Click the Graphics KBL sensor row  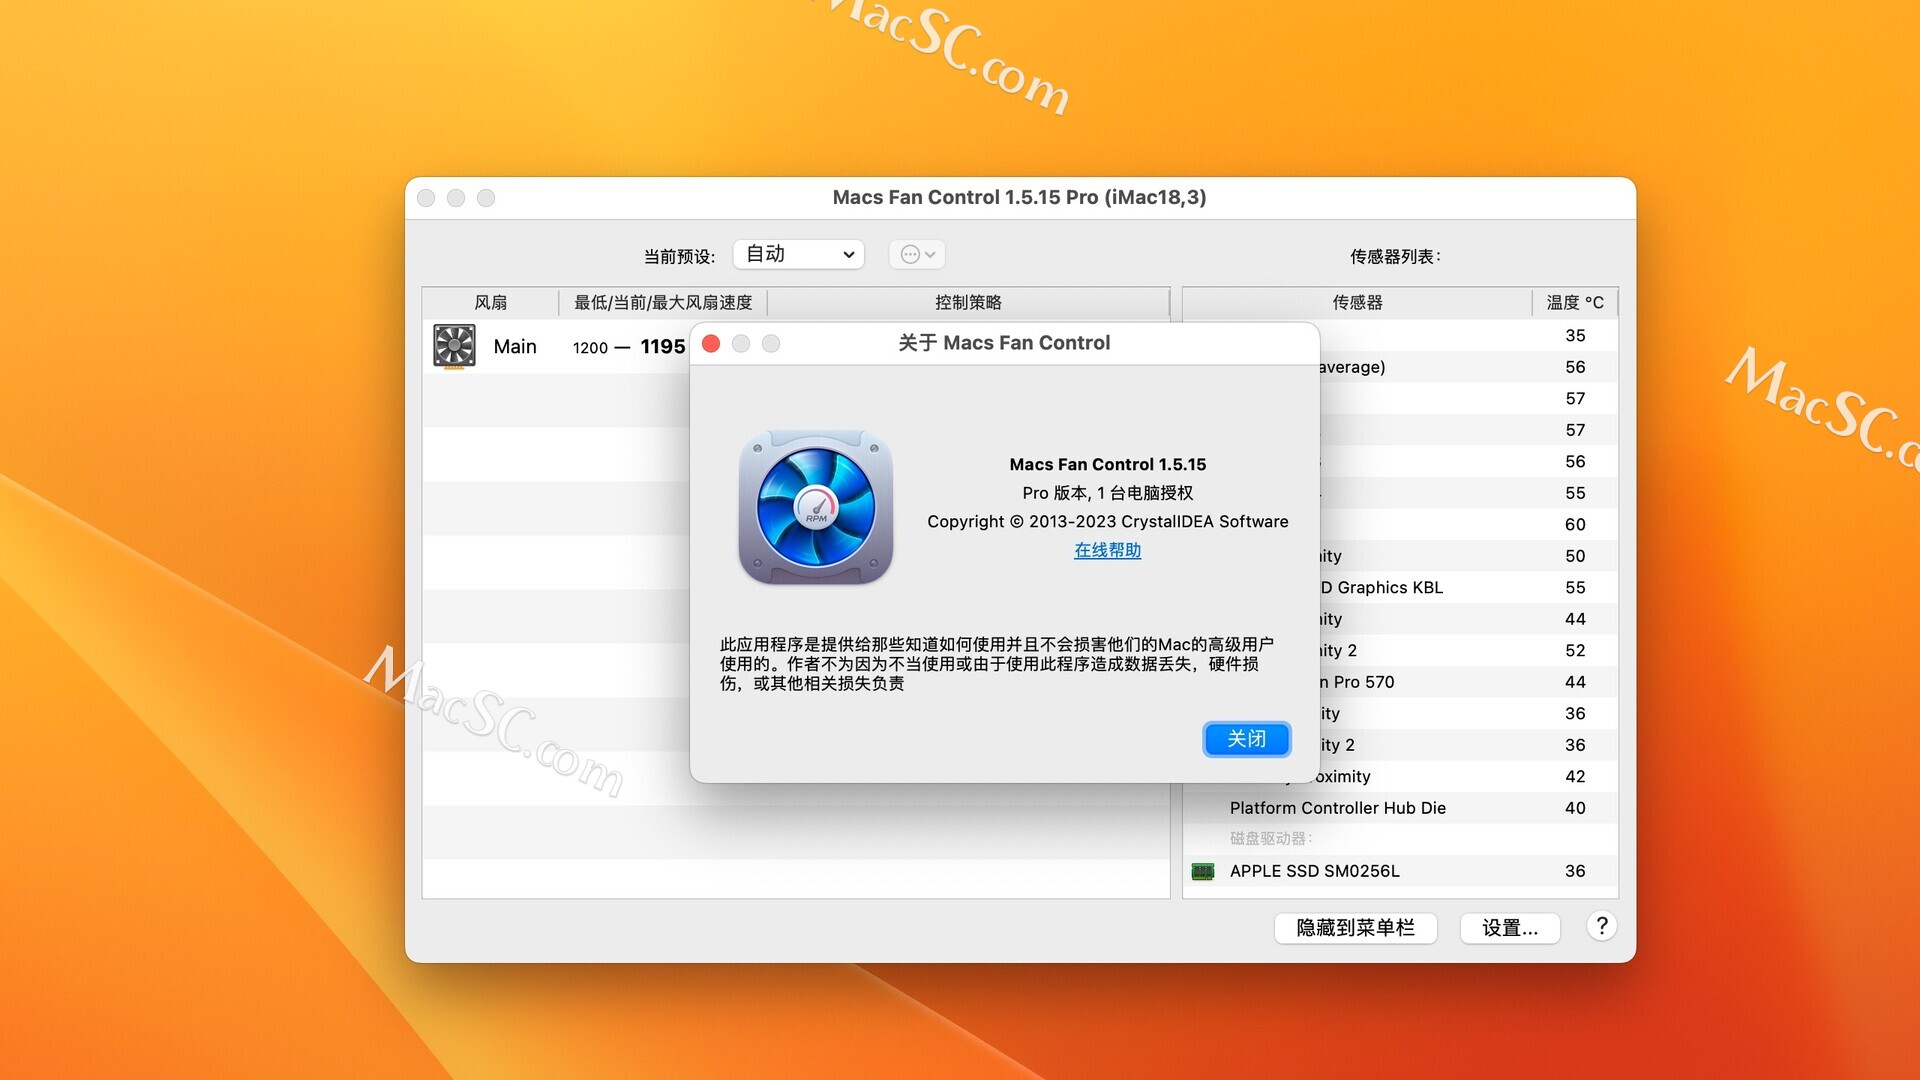tap(1468, 588)
